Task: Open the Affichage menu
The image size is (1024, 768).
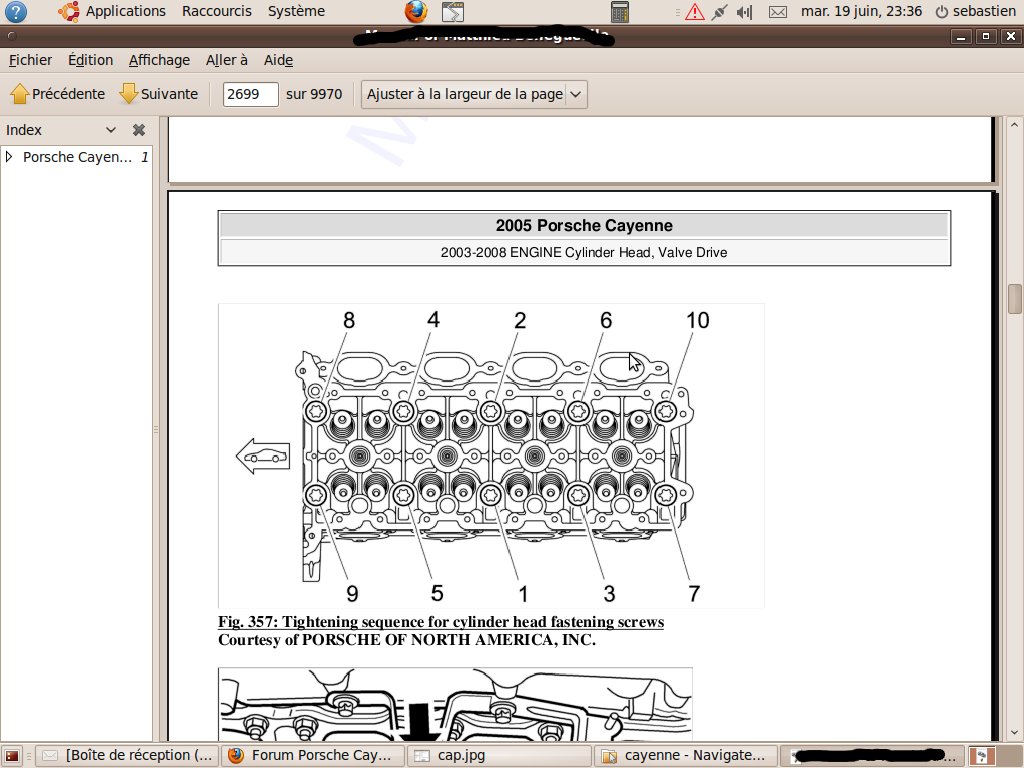Action: click(159, 60)
